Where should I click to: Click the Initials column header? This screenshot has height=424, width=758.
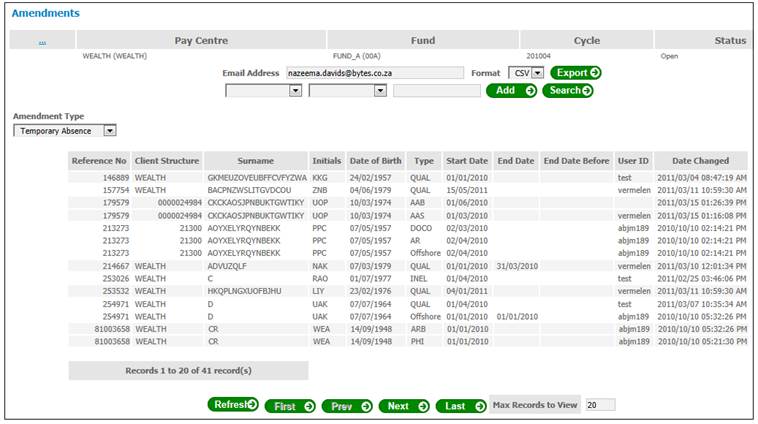327,161
